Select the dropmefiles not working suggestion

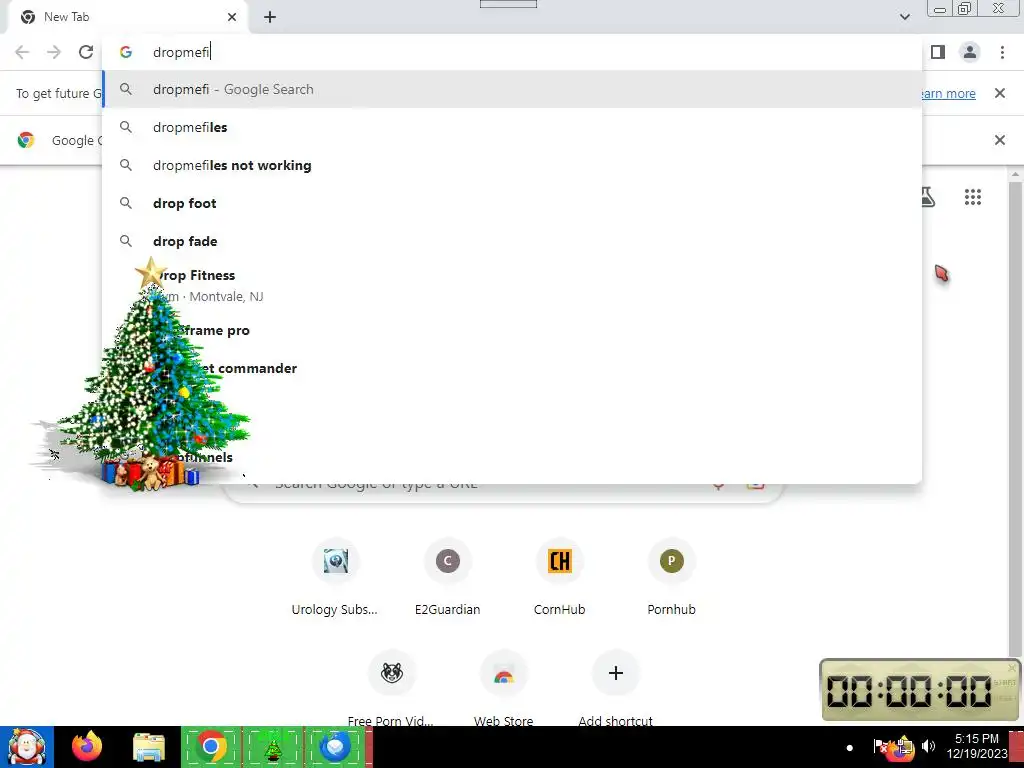tap(512, 165)
